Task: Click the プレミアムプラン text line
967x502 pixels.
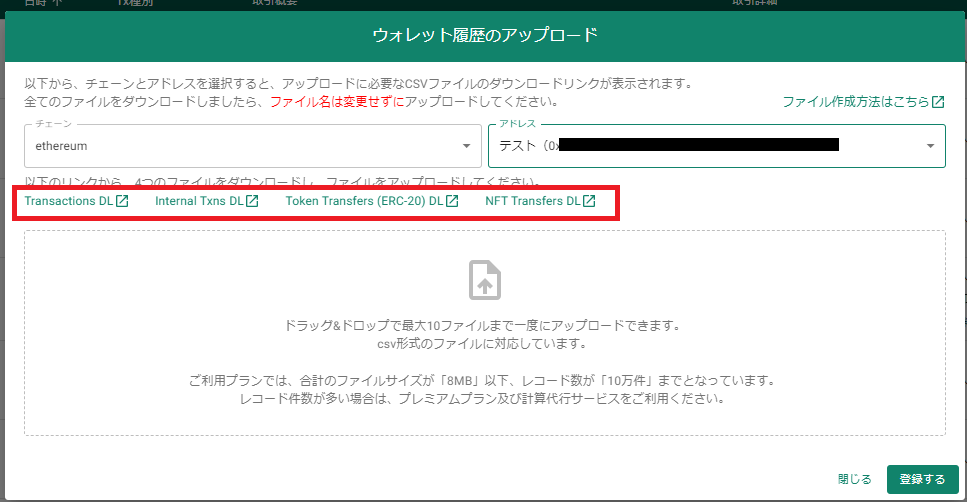Action: tap(482, 398)
